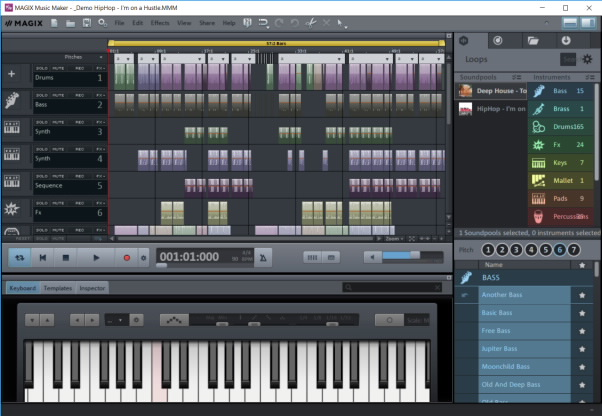602x416 pixels.
Task: Click the Fx starburst icon on track 6
Action: coord(12,209)
